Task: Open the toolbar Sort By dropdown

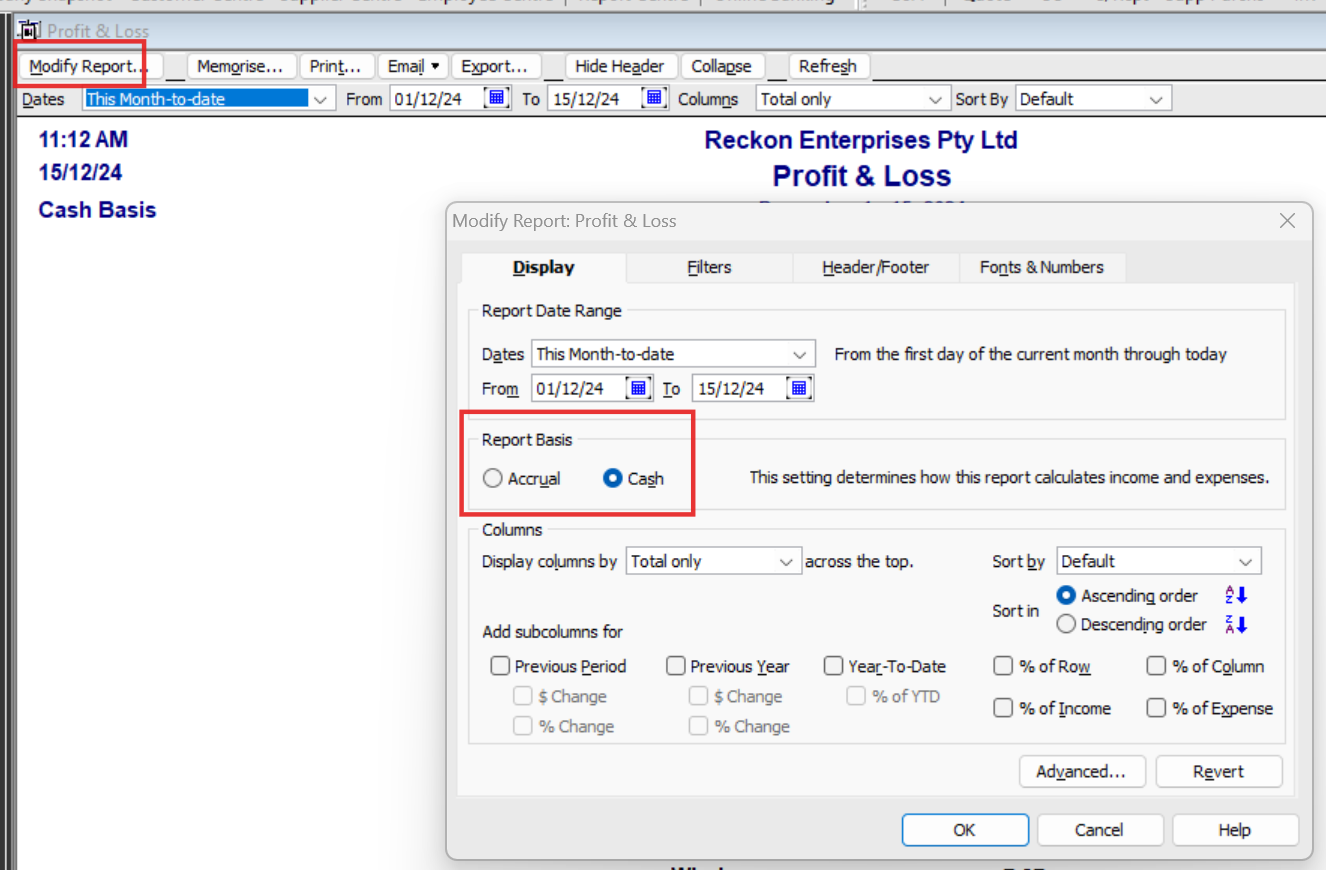Action: click(1157, 99)
